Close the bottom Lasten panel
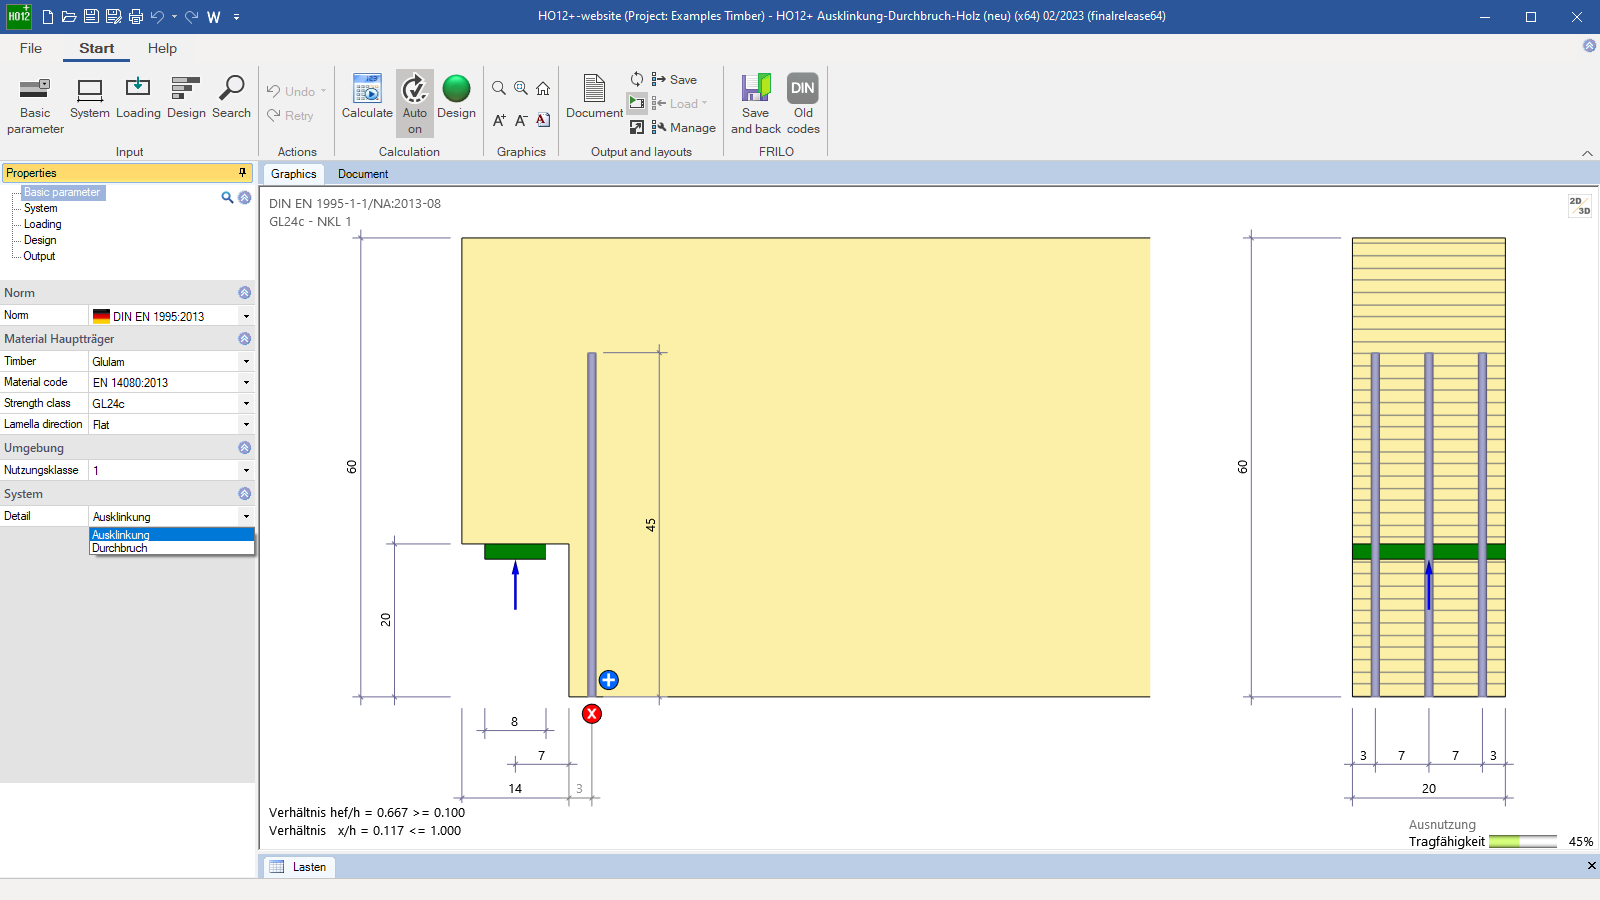This screenshot has width=1600, height=900. click(x=1591, y=866)
